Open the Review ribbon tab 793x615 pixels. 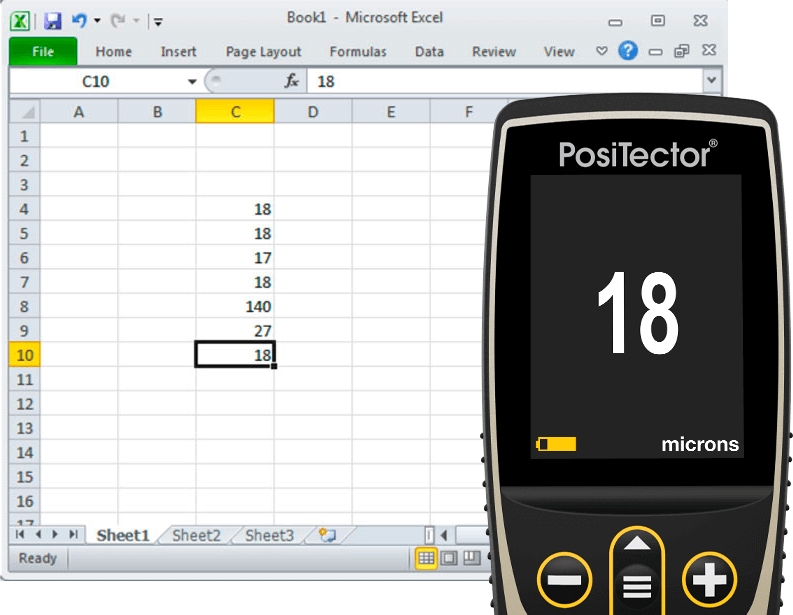pyautogui.click(x=494, y=52)
